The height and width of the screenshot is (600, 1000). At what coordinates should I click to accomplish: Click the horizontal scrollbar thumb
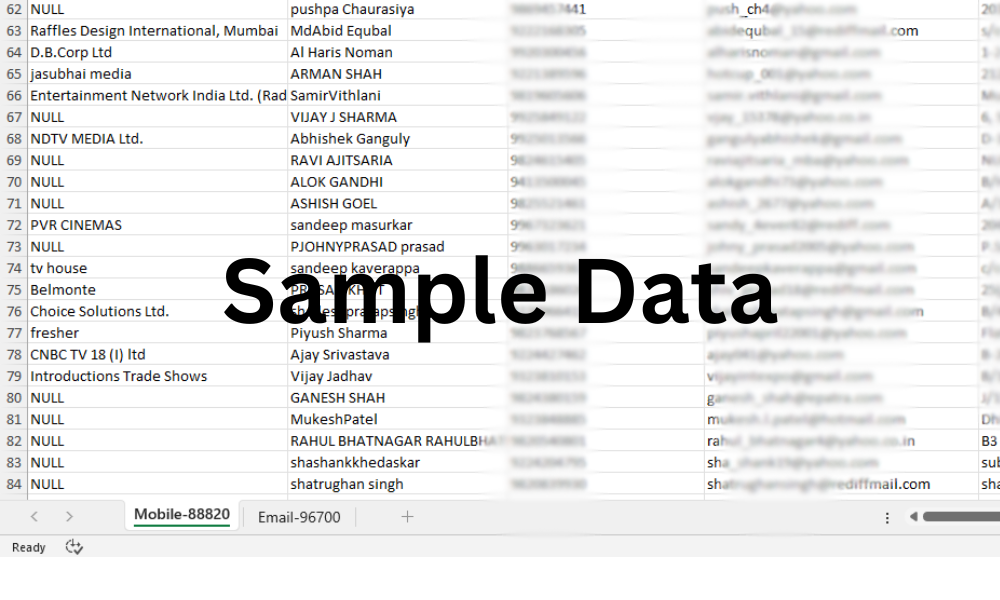pos(961,516)
